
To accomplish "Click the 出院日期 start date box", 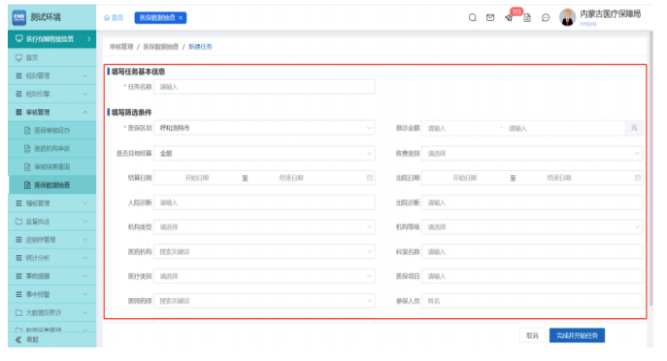I will click(465, 178).
